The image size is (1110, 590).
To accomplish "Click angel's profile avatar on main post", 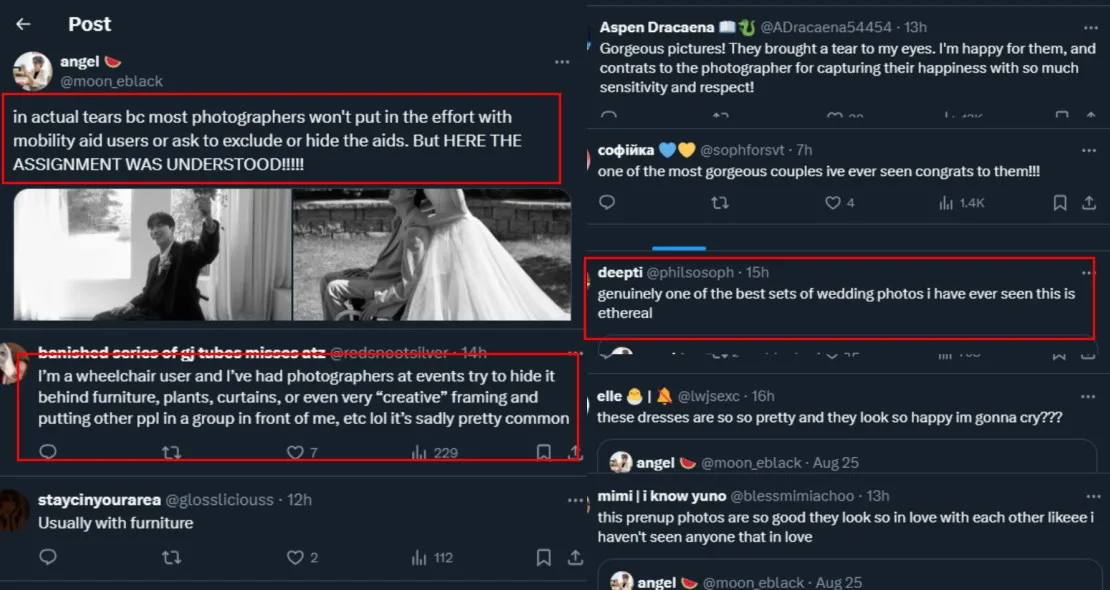I will [32, 71].
